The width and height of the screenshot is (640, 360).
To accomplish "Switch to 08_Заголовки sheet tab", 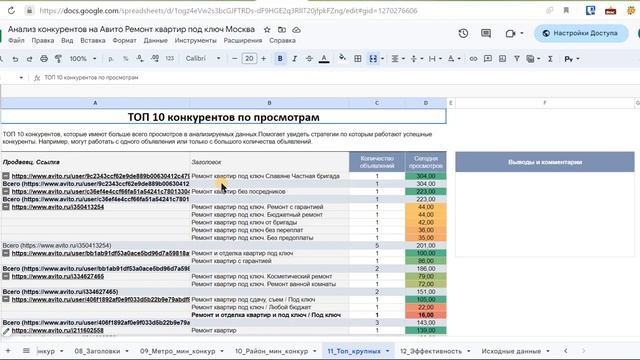I will click(101, 351).
